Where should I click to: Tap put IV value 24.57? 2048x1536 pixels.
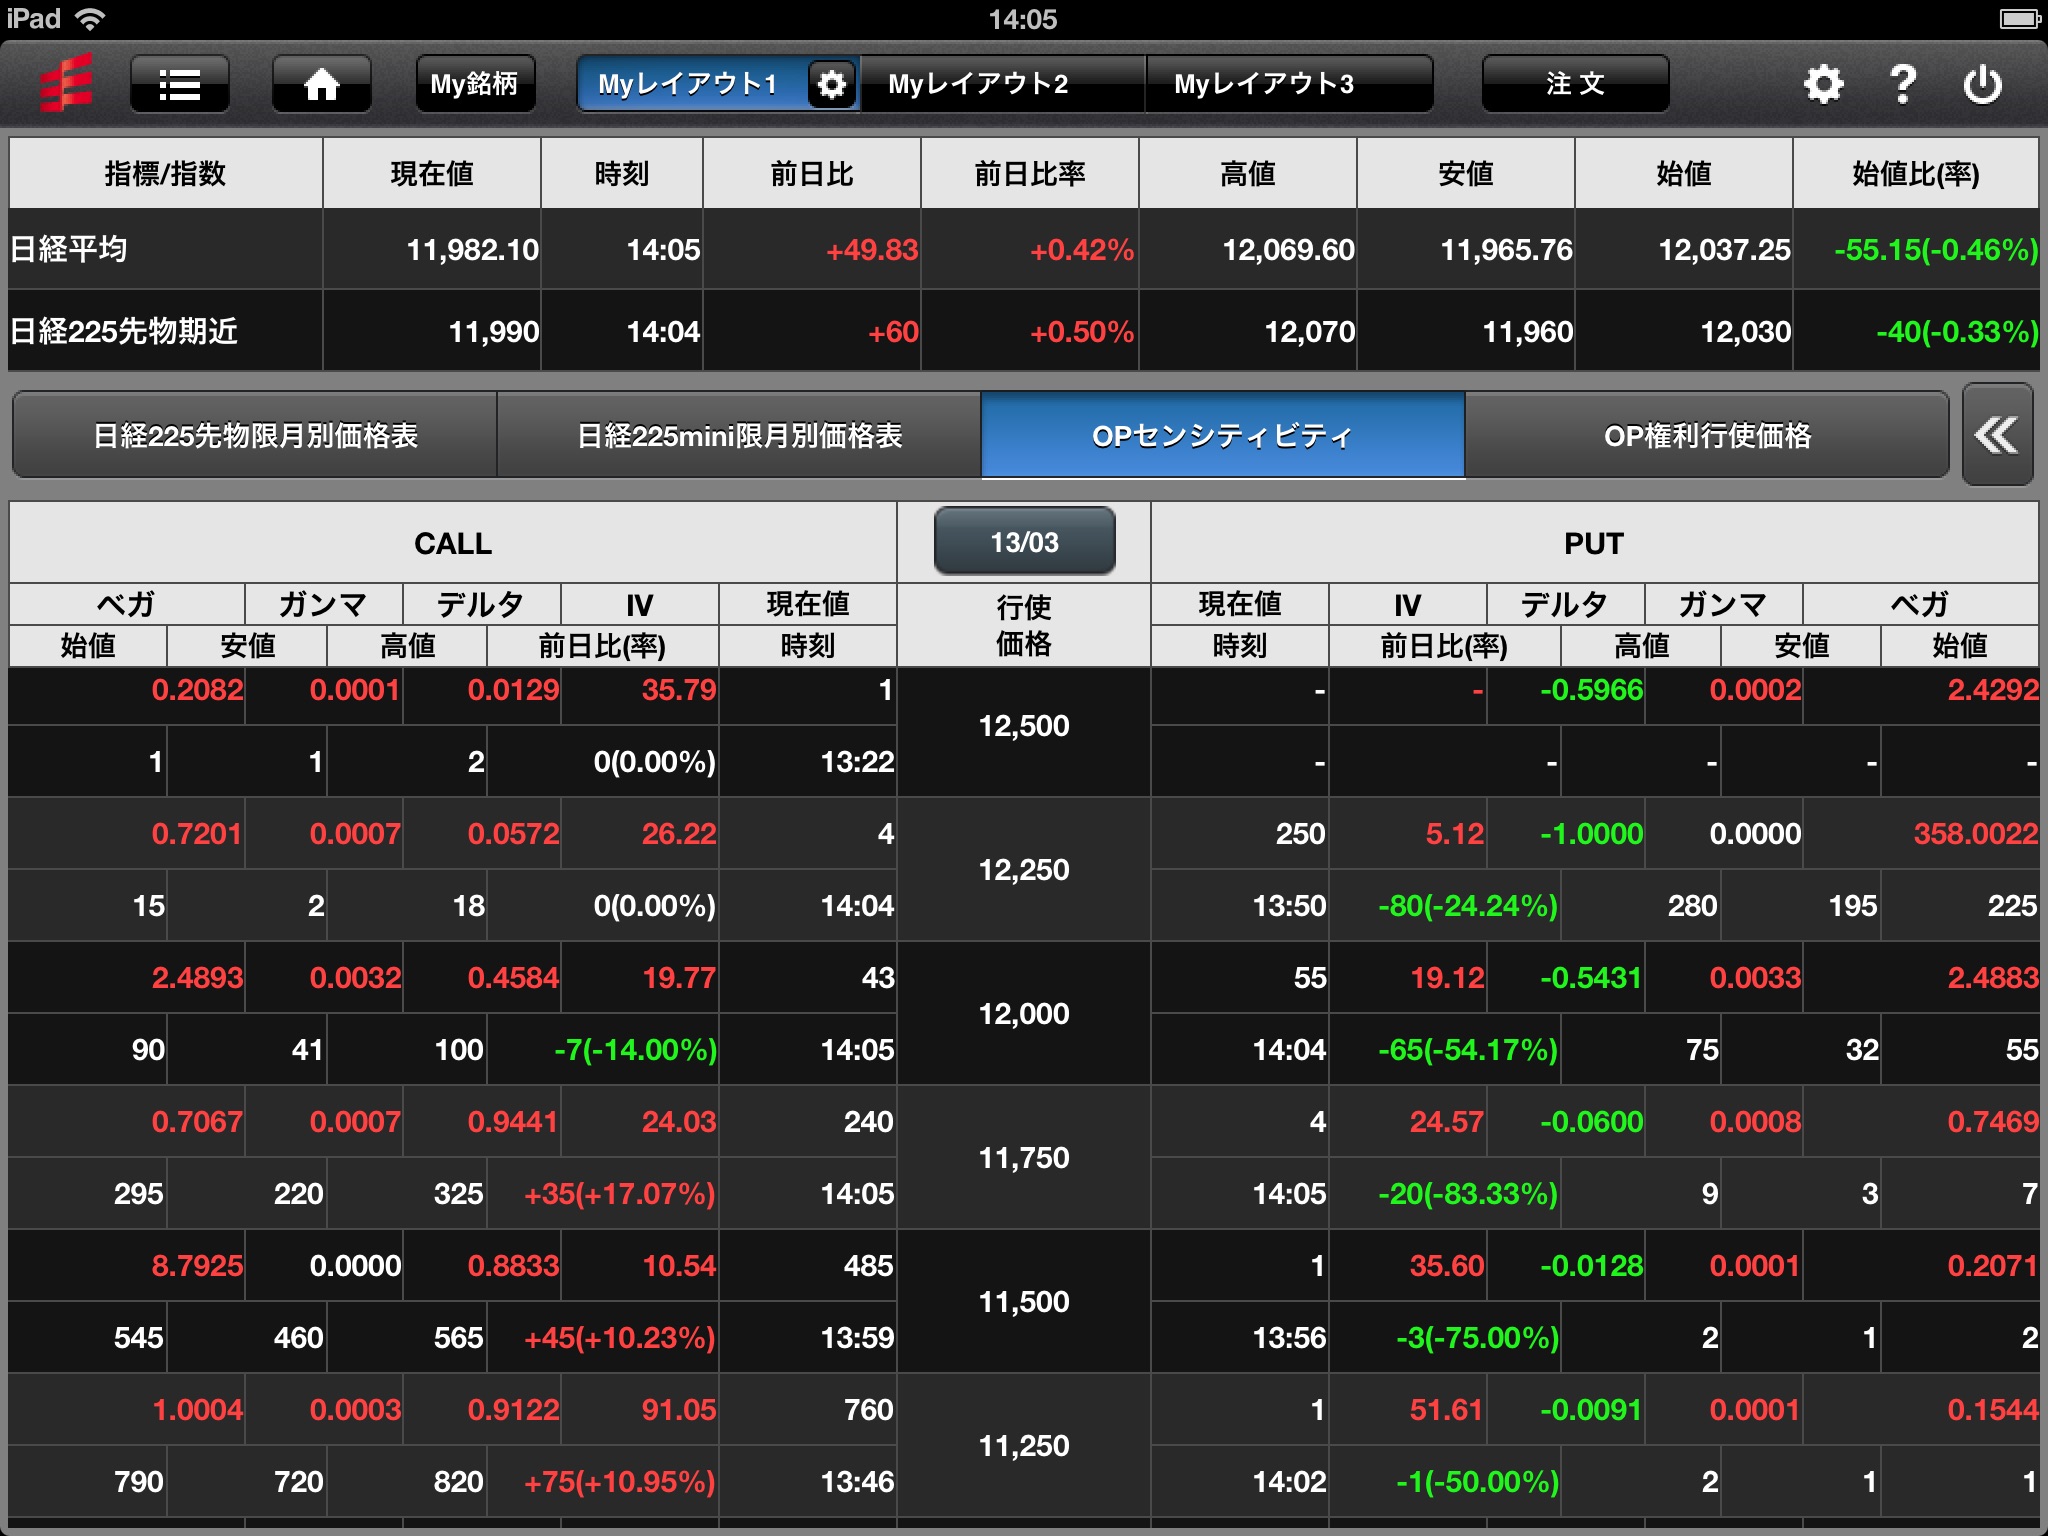tap(1447, 1122)
